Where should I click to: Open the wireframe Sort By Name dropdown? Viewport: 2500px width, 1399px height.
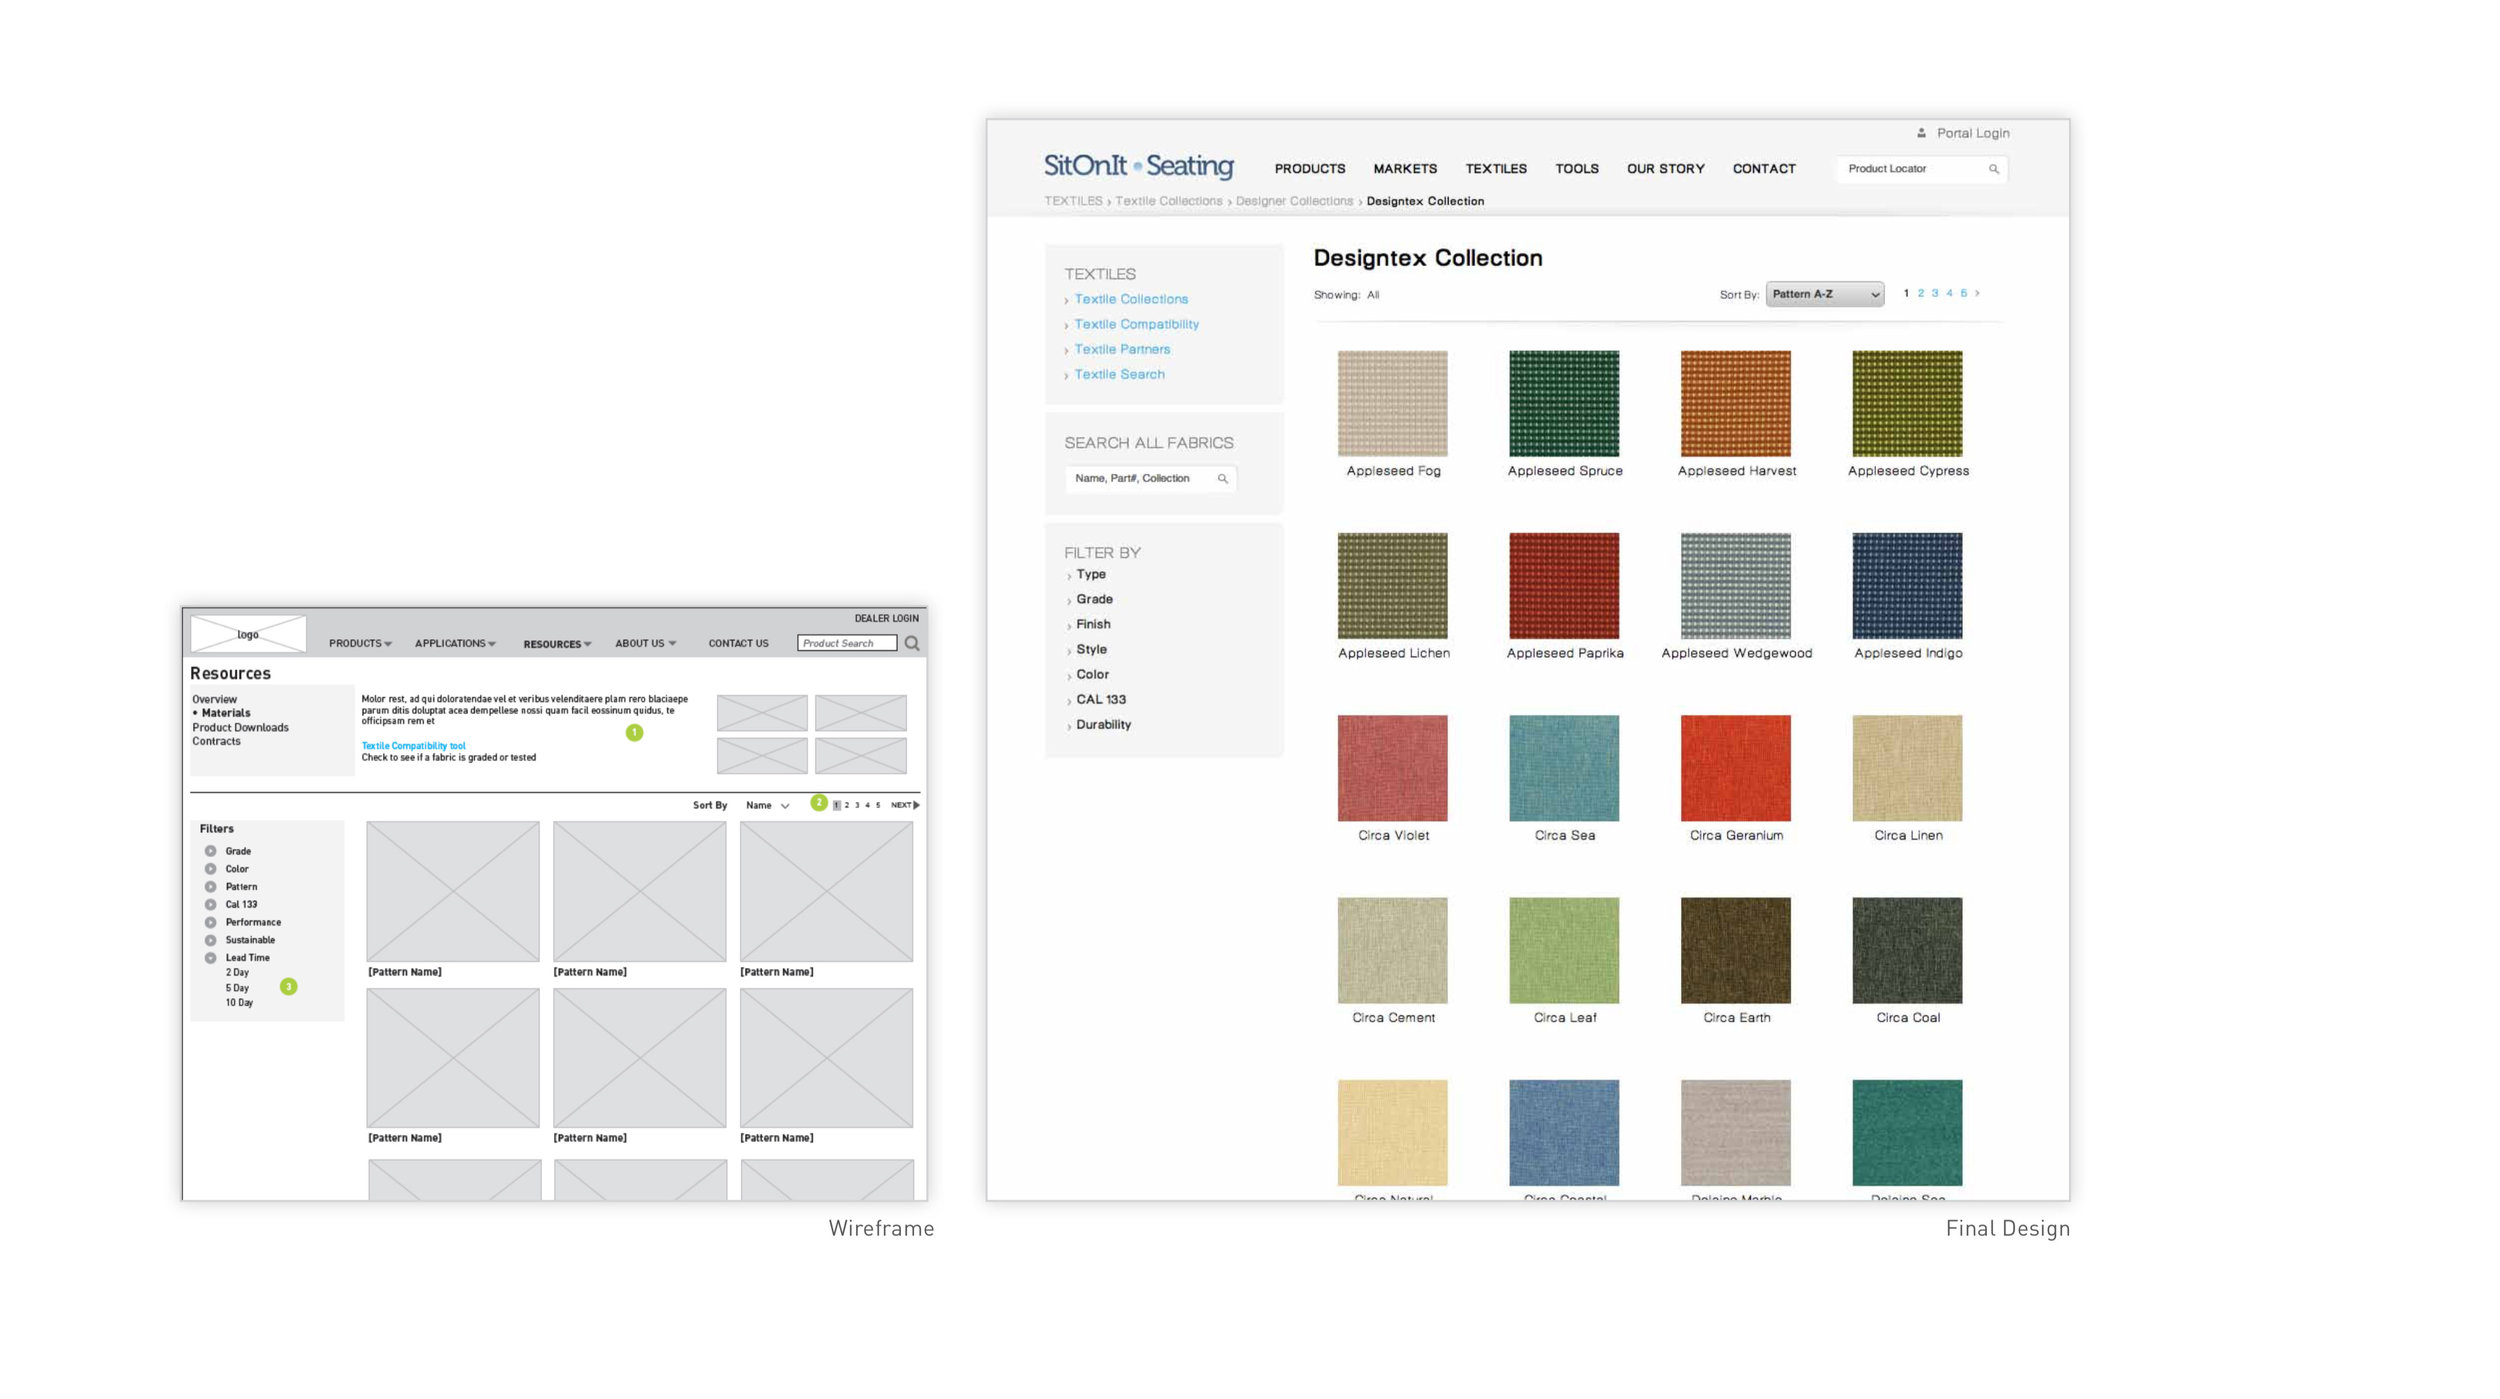click(x=768, y=806)
